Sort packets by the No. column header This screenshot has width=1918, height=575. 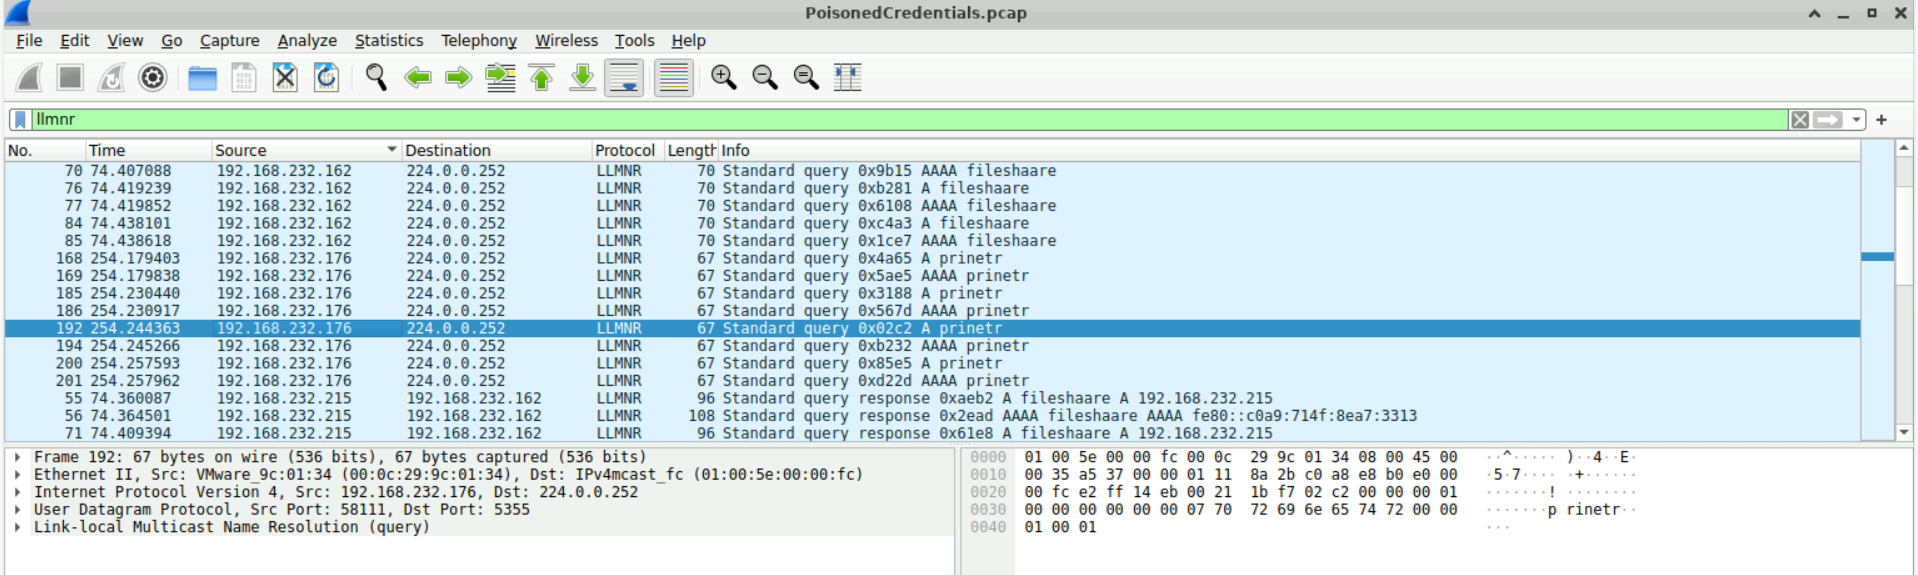tap(45, 150)
